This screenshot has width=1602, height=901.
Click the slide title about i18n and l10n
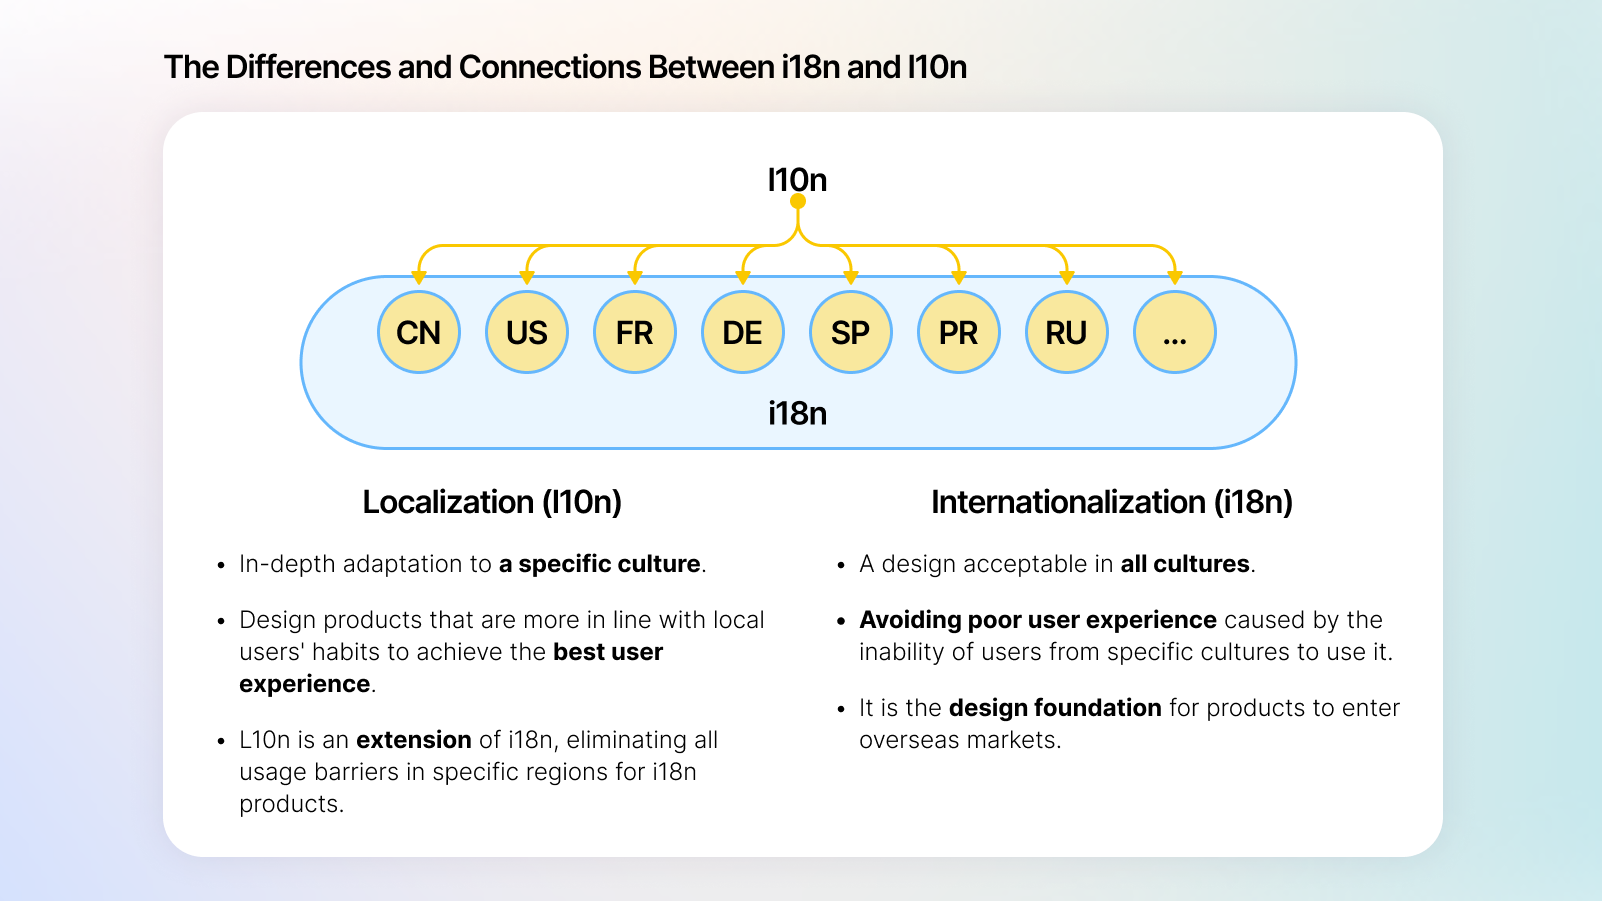pyautogui.click(x=565, y=67)
